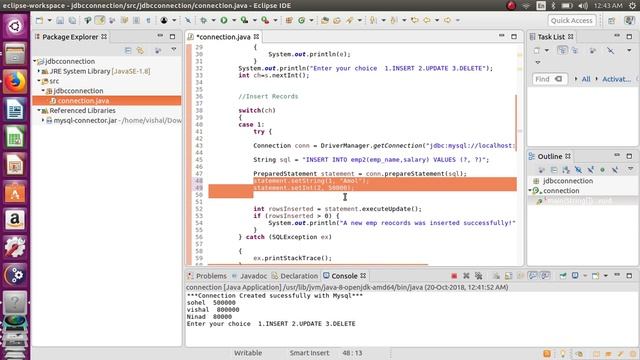The image size is (640, 360).
Task: Click the New Java Class icon
Action: 301,20
